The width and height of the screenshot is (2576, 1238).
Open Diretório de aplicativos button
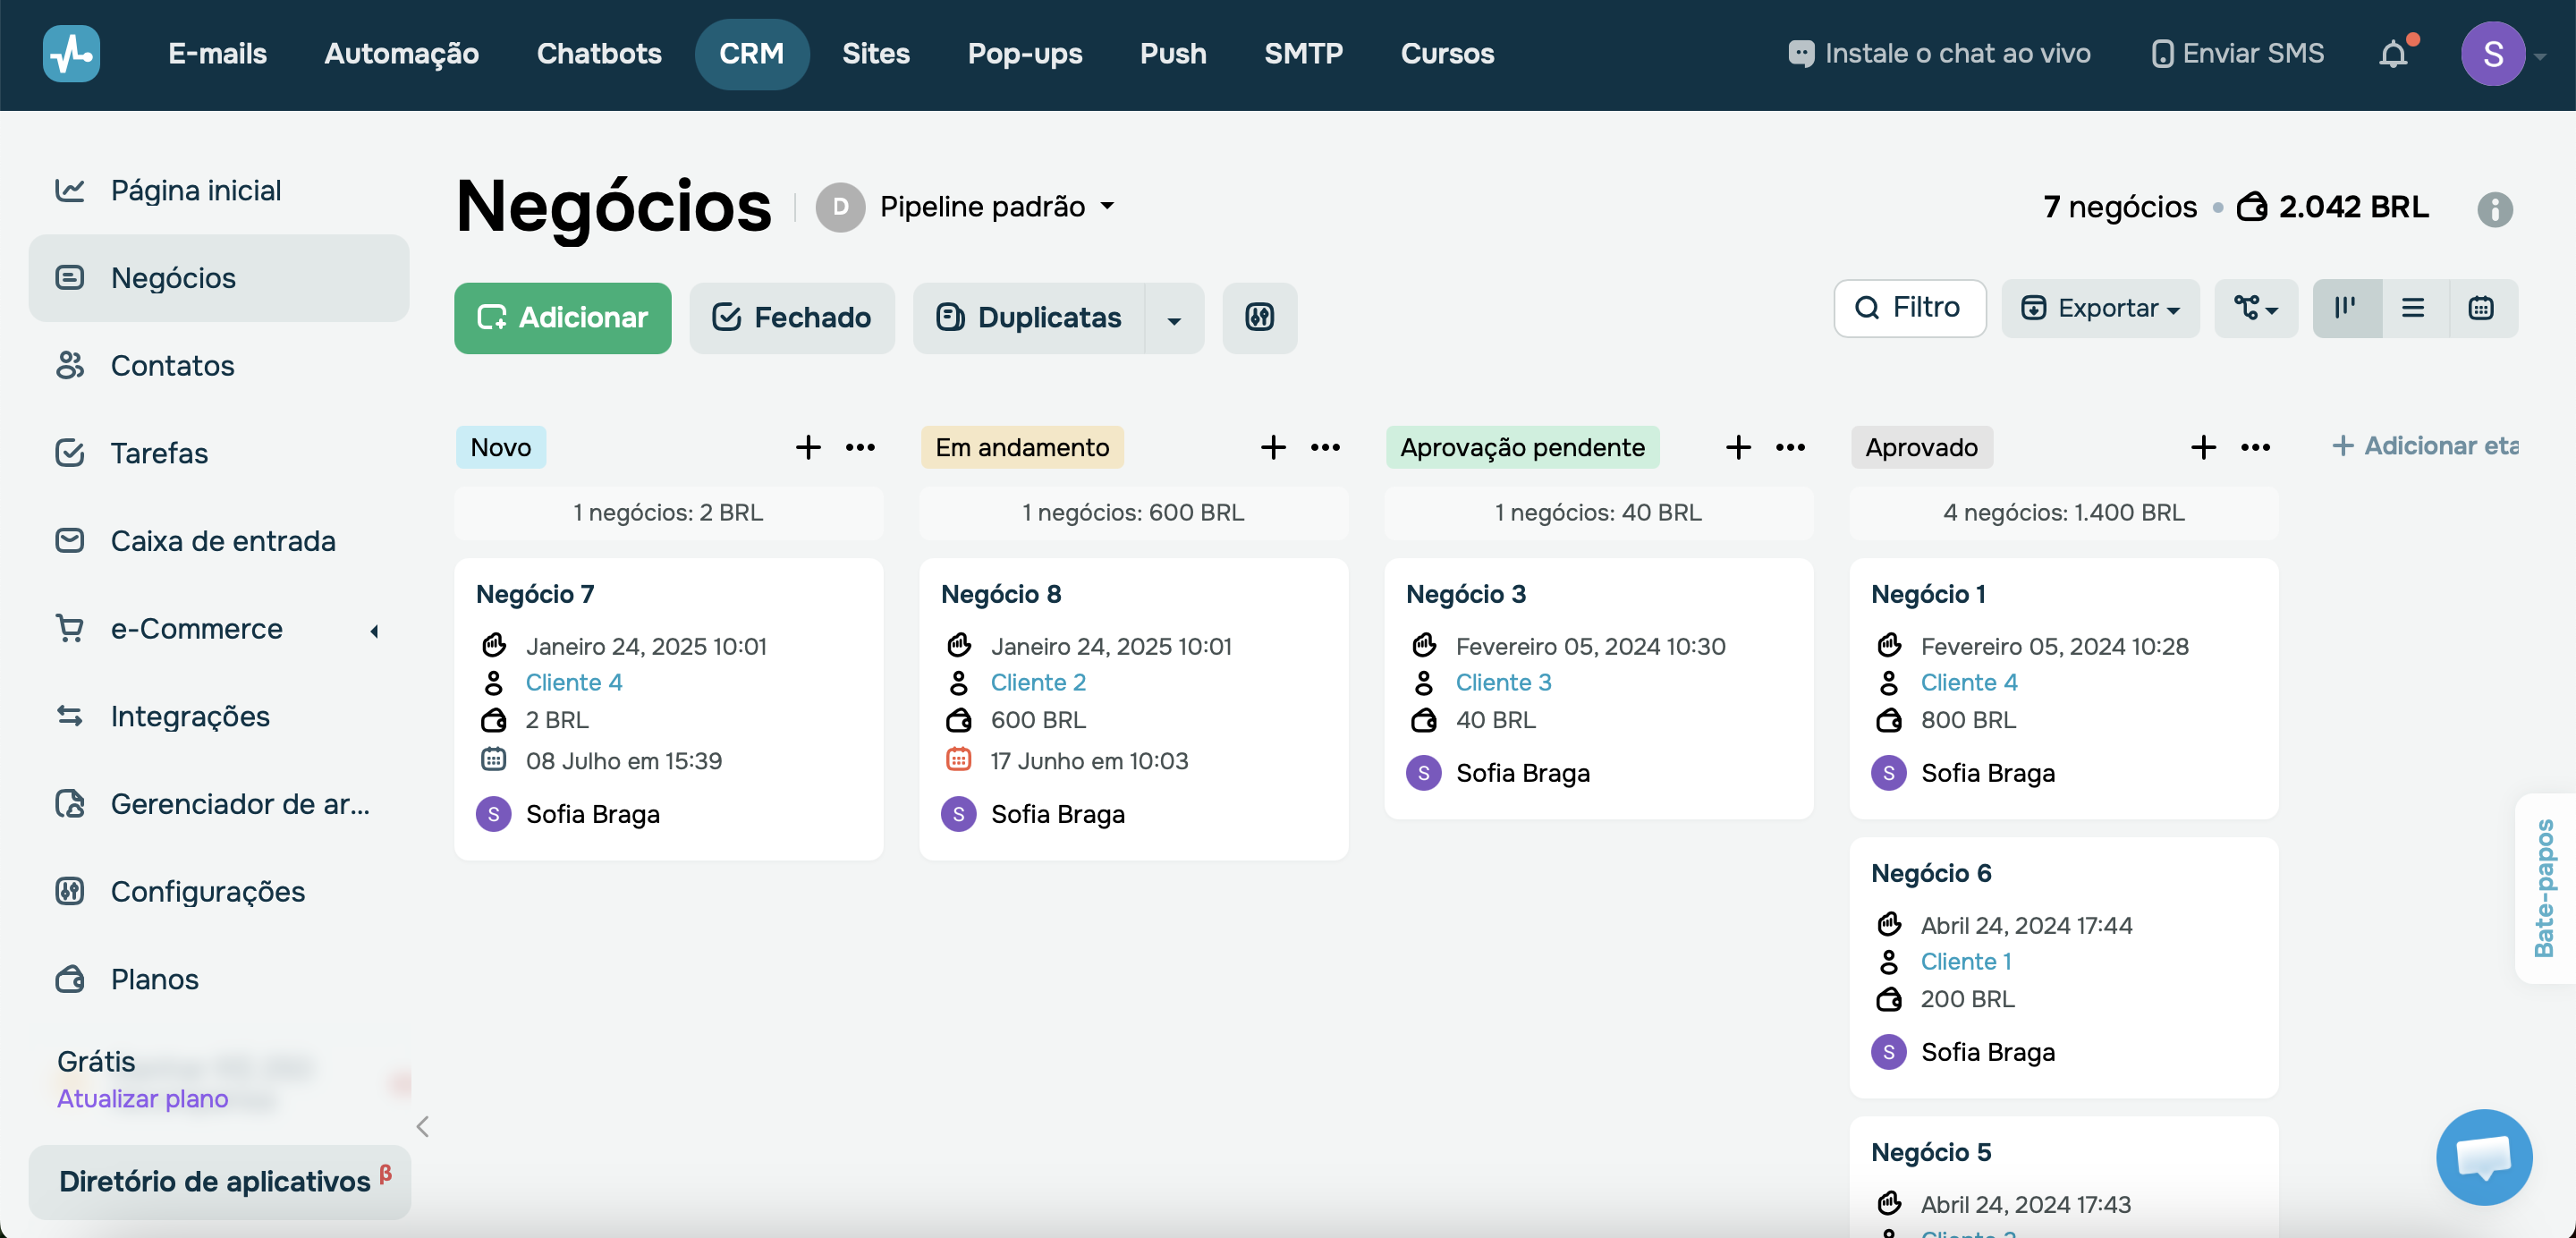(x=219, y=1182)
